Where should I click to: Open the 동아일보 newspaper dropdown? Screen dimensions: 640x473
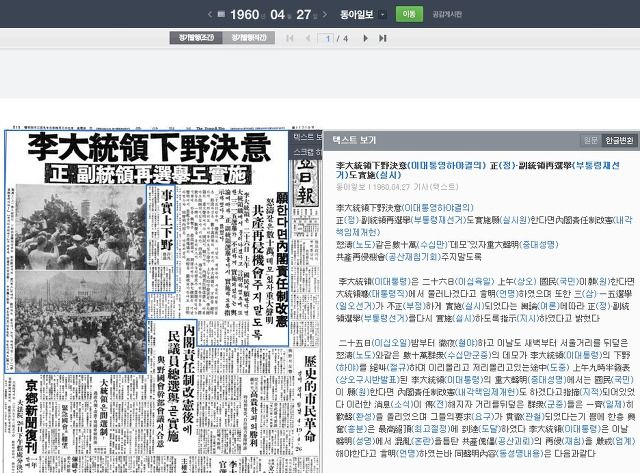382,15
